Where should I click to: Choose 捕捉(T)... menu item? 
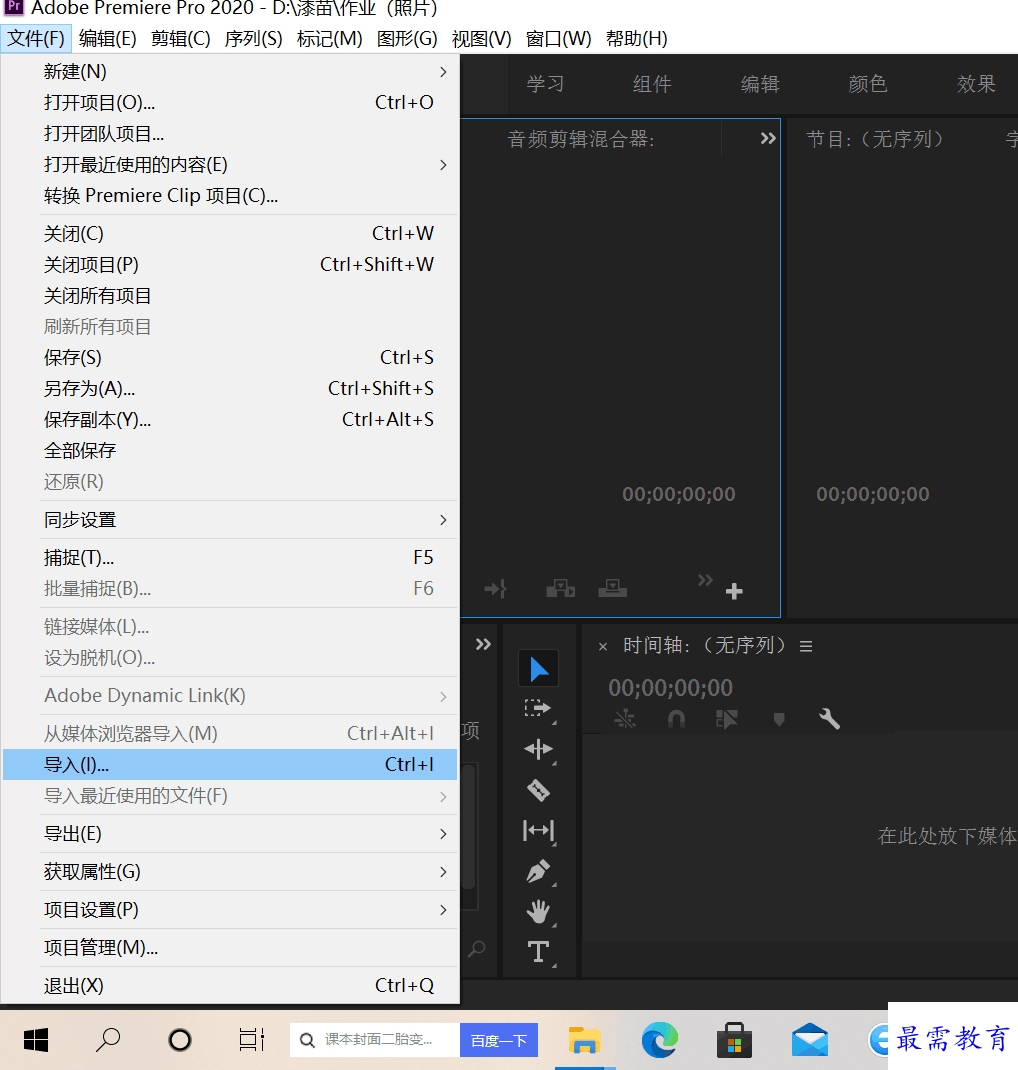[x=230, y=558]
